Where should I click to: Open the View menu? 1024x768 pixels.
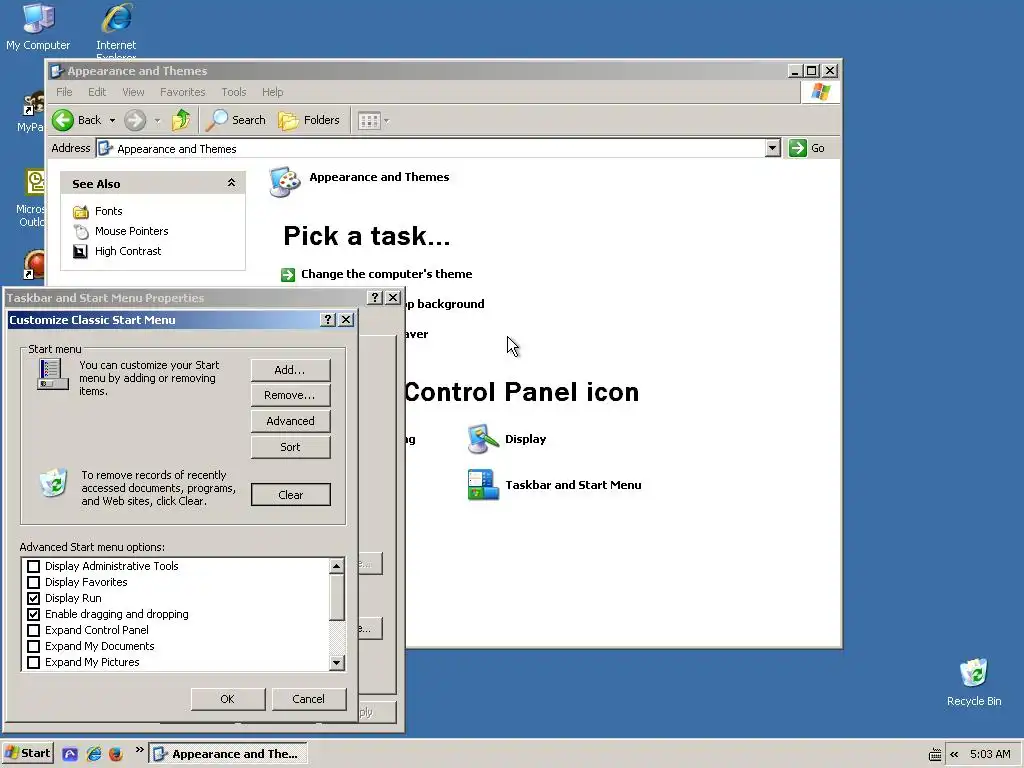pos(133,92)
